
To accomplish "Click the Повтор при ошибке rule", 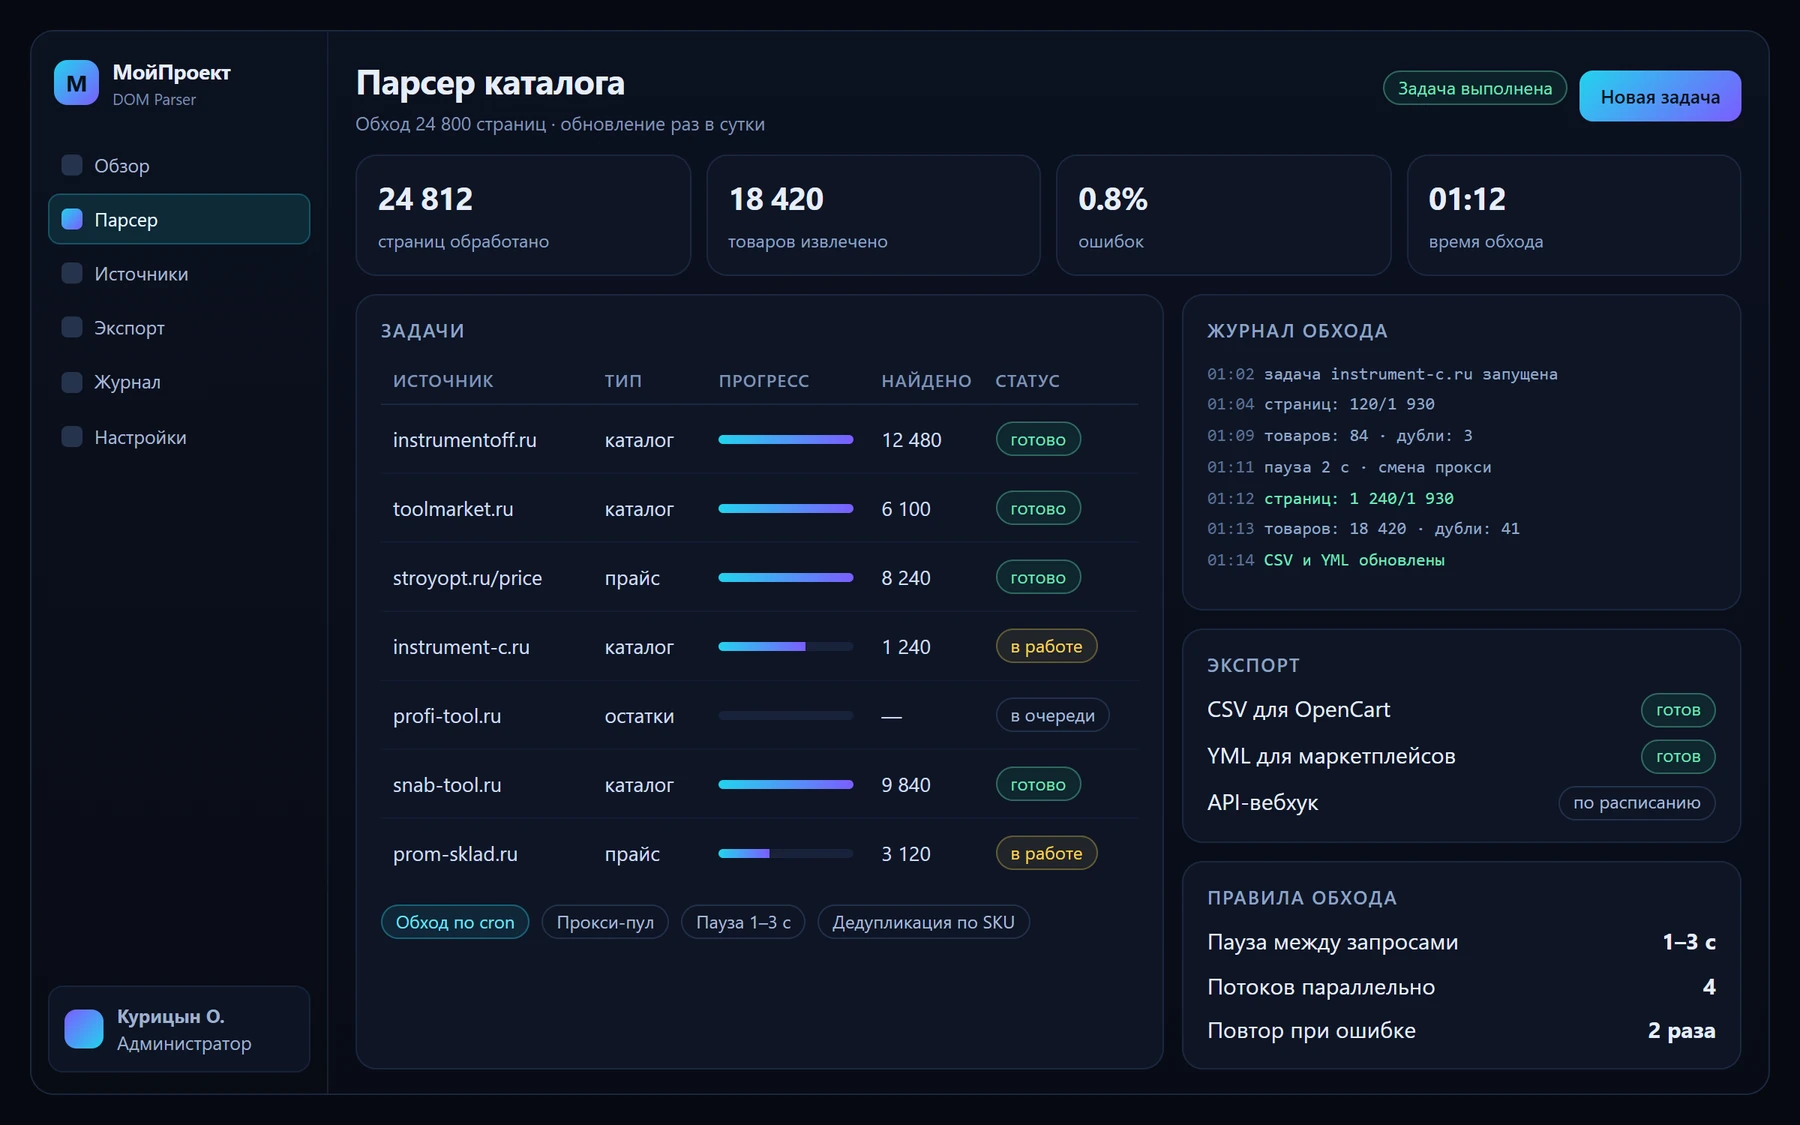I will coord(1461,1030).
